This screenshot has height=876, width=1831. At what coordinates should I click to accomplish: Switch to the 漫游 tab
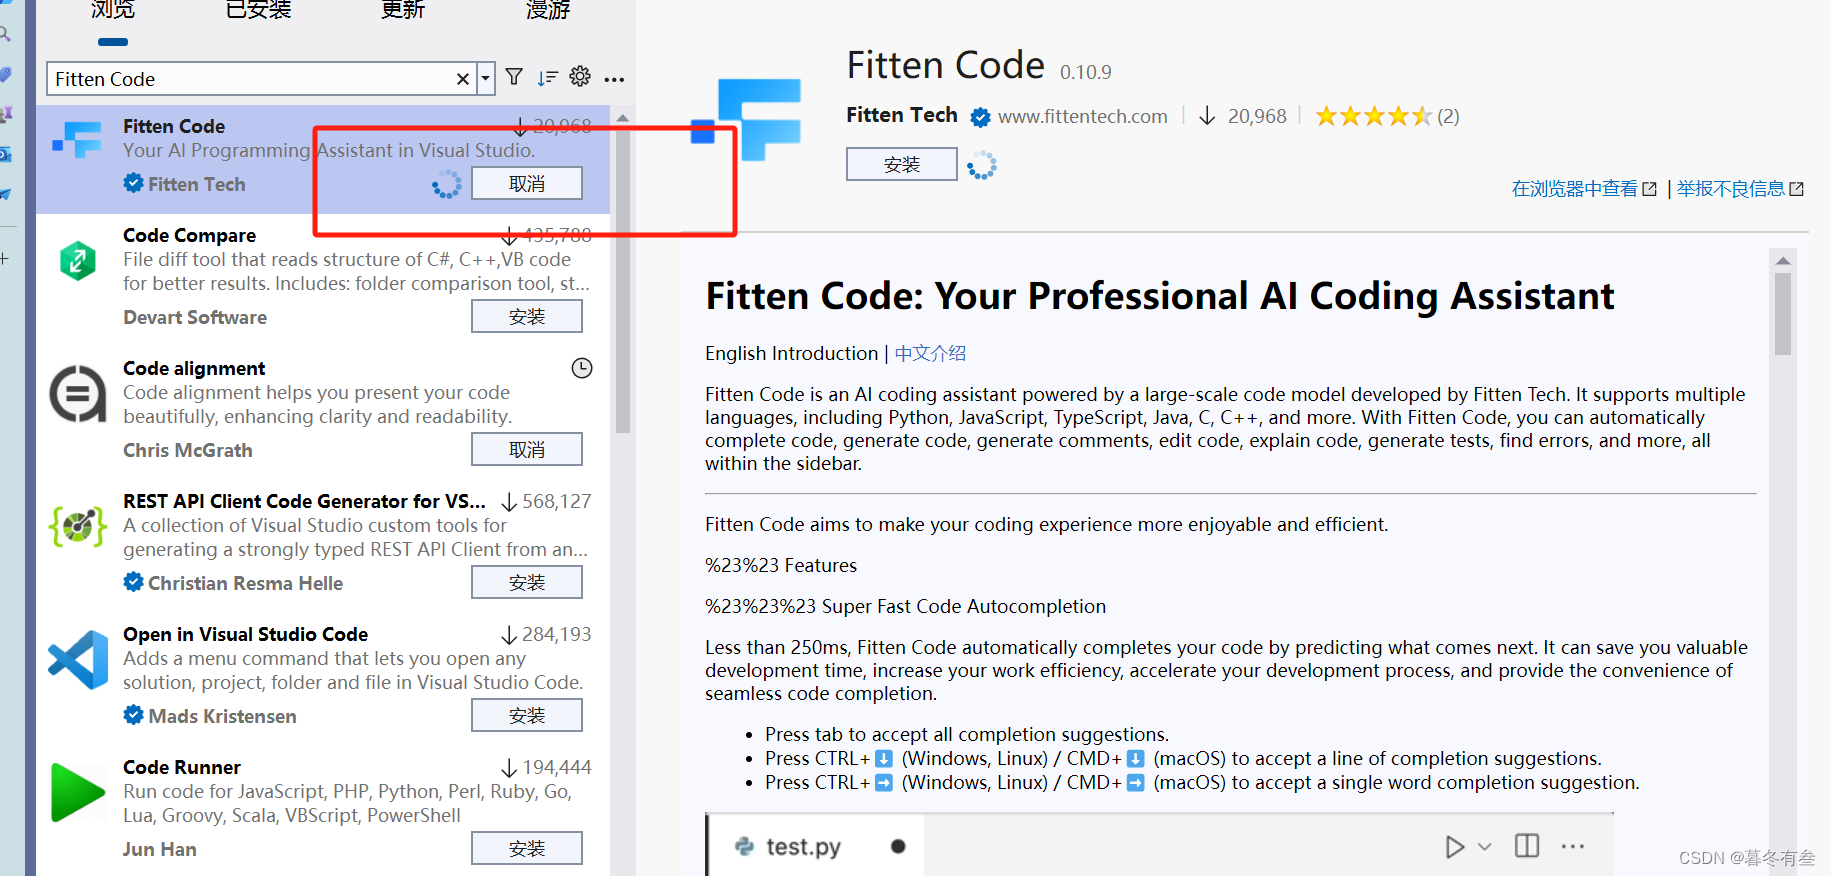548,10
